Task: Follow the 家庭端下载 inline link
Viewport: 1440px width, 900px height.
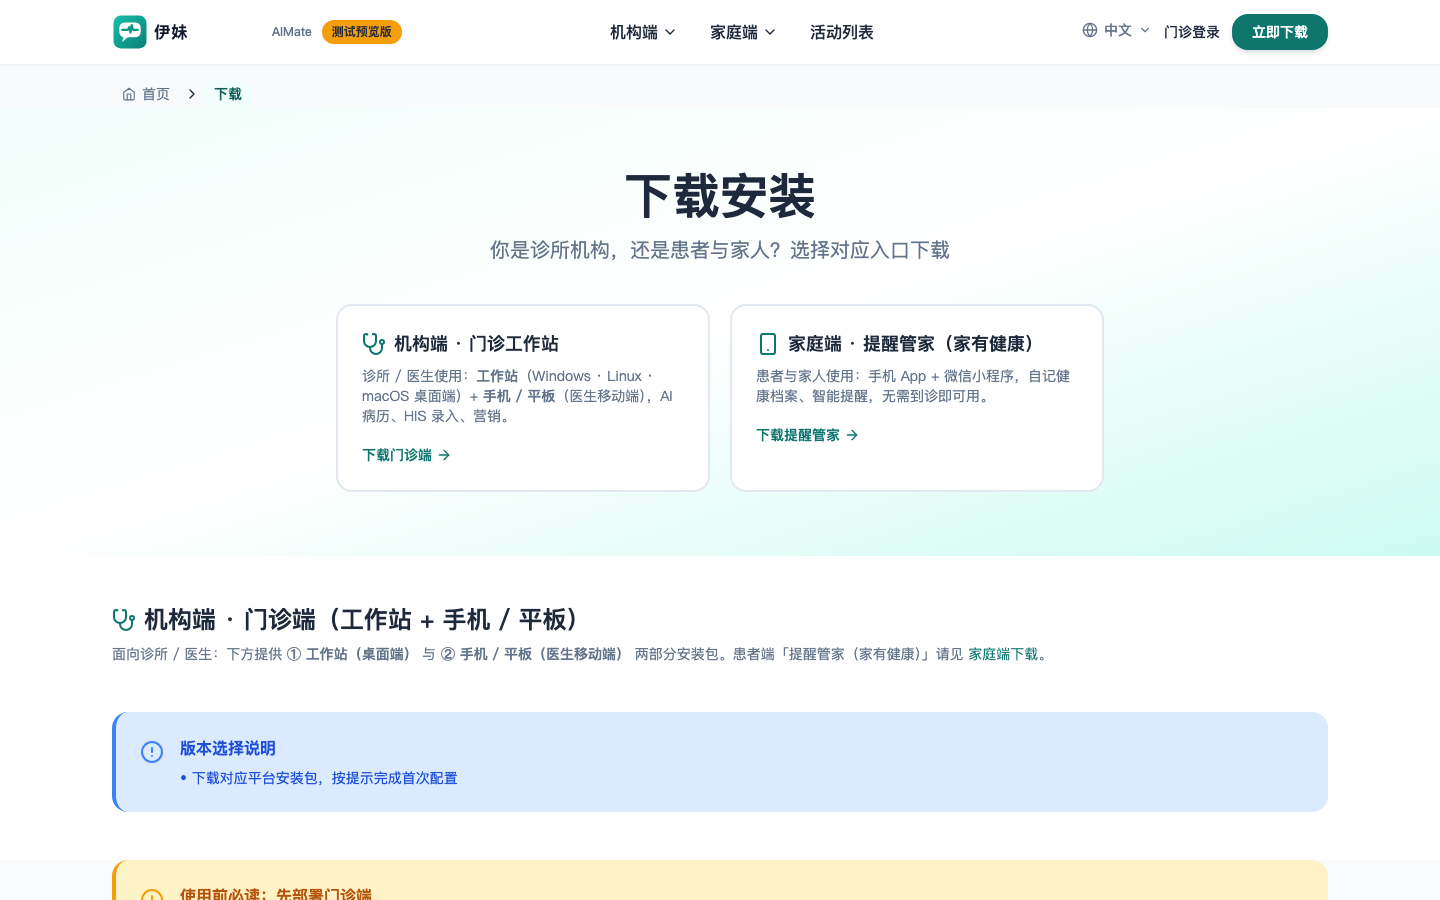Action: (1003, 654)
